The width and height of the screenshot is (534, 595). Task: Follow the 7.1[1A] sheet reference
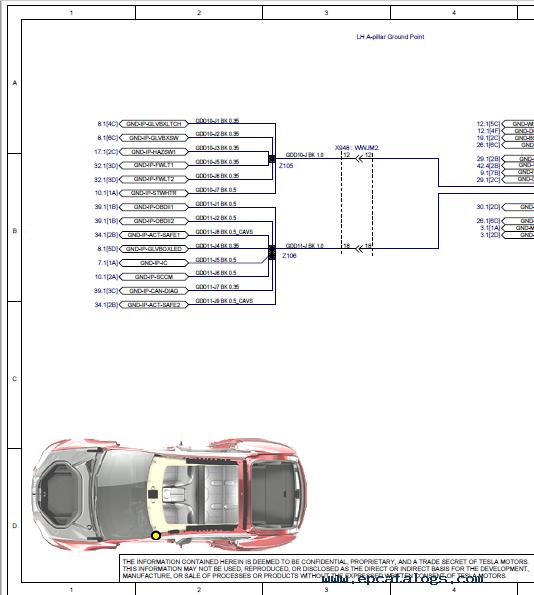coord(107,263)
